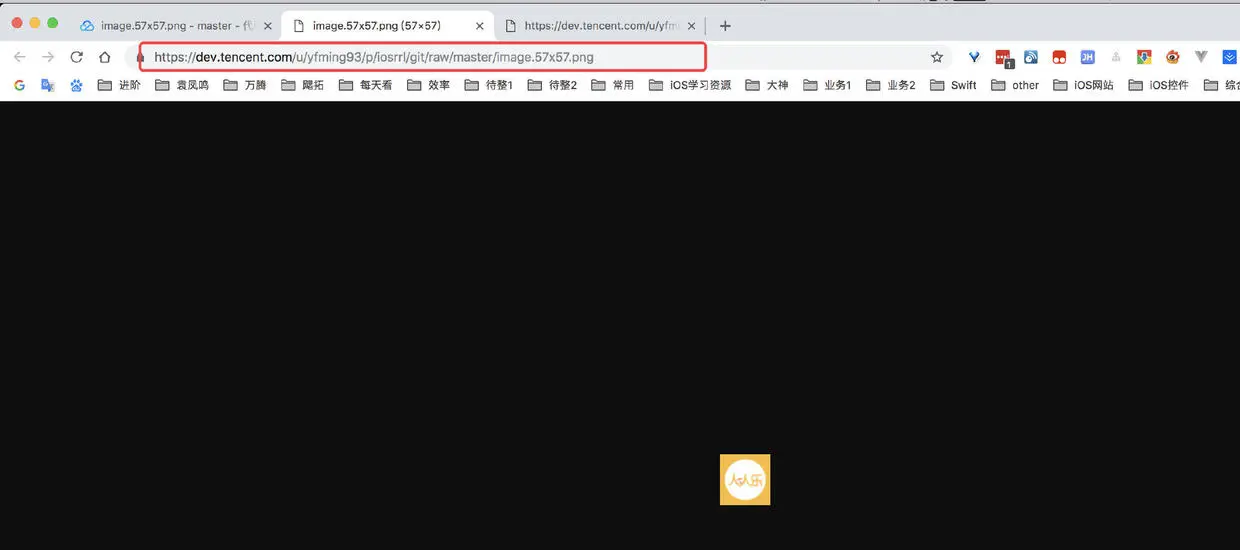This screenshot has height=550, width=1240.
Task: Open the red extension with badge 1
Action: point(1003,58)
